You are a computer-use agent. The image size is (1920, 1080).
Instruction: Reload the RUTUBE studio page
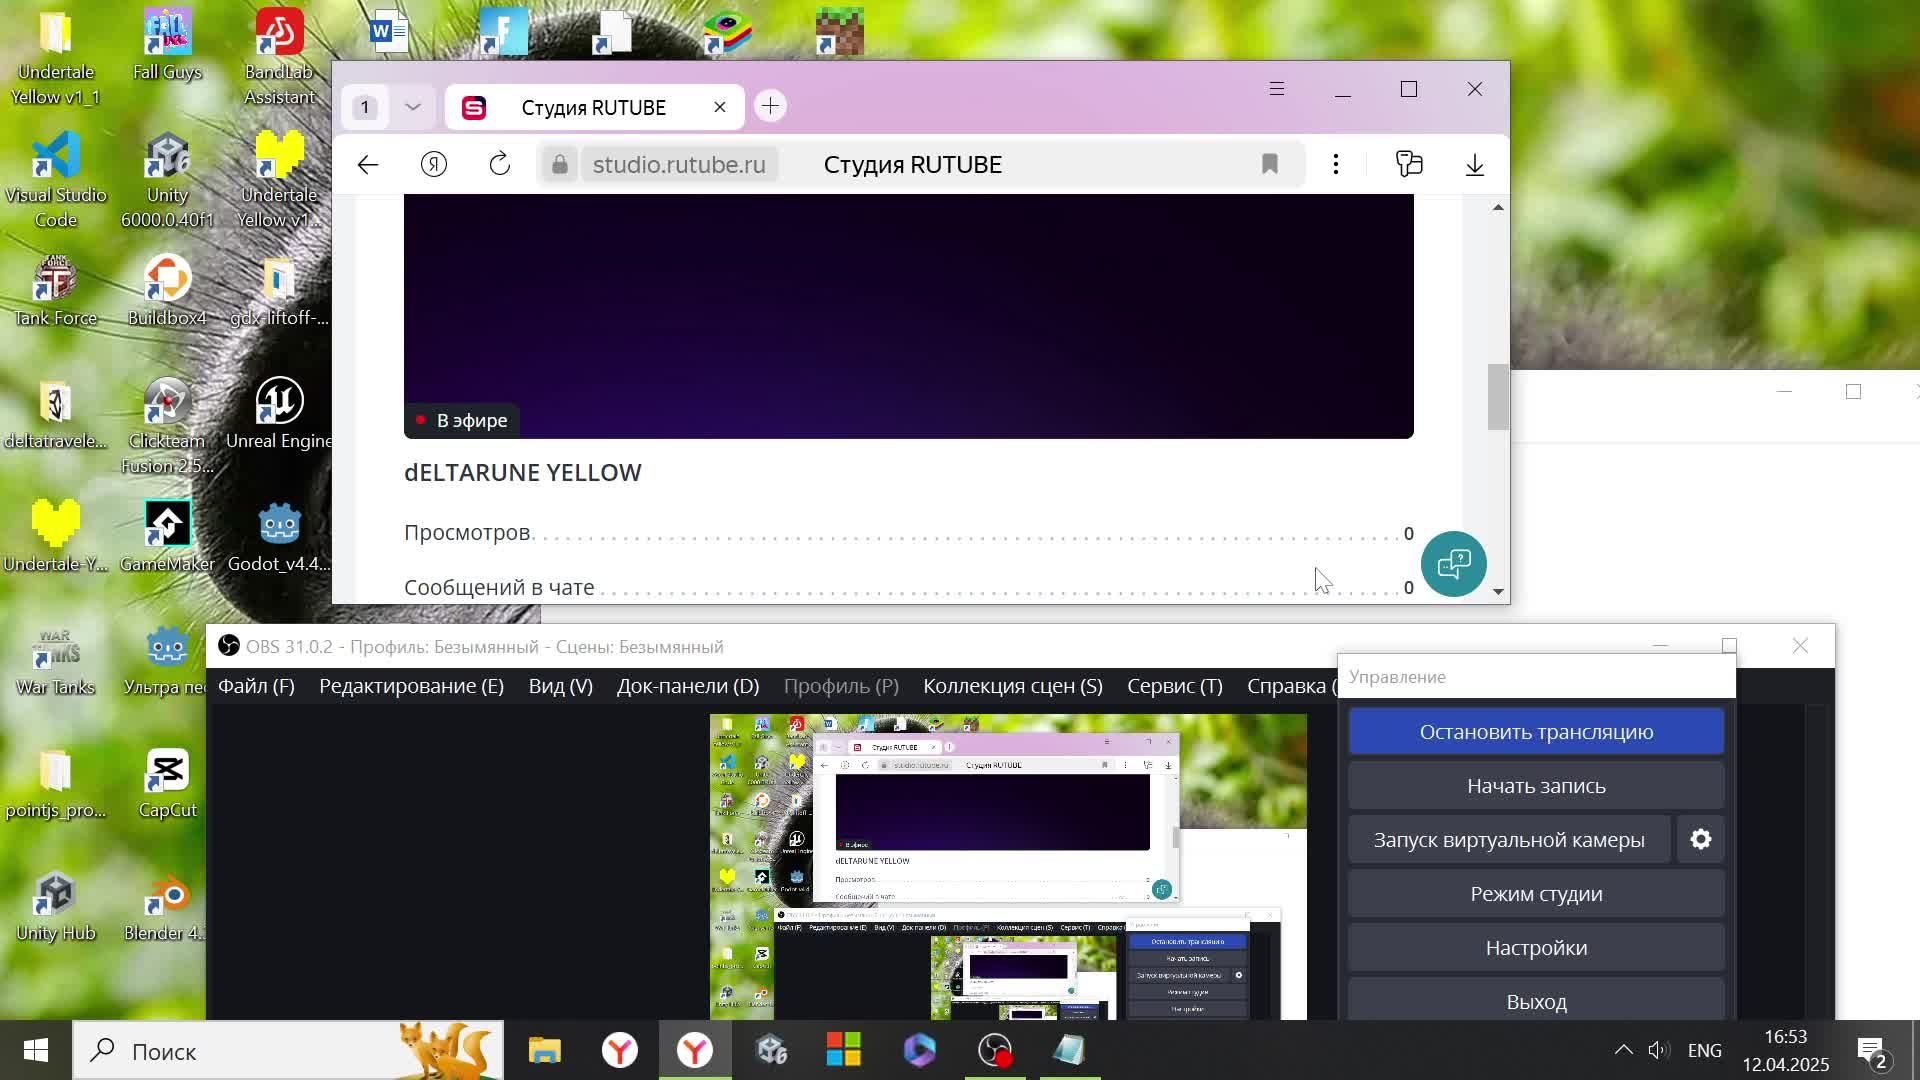tap(500, 165)
